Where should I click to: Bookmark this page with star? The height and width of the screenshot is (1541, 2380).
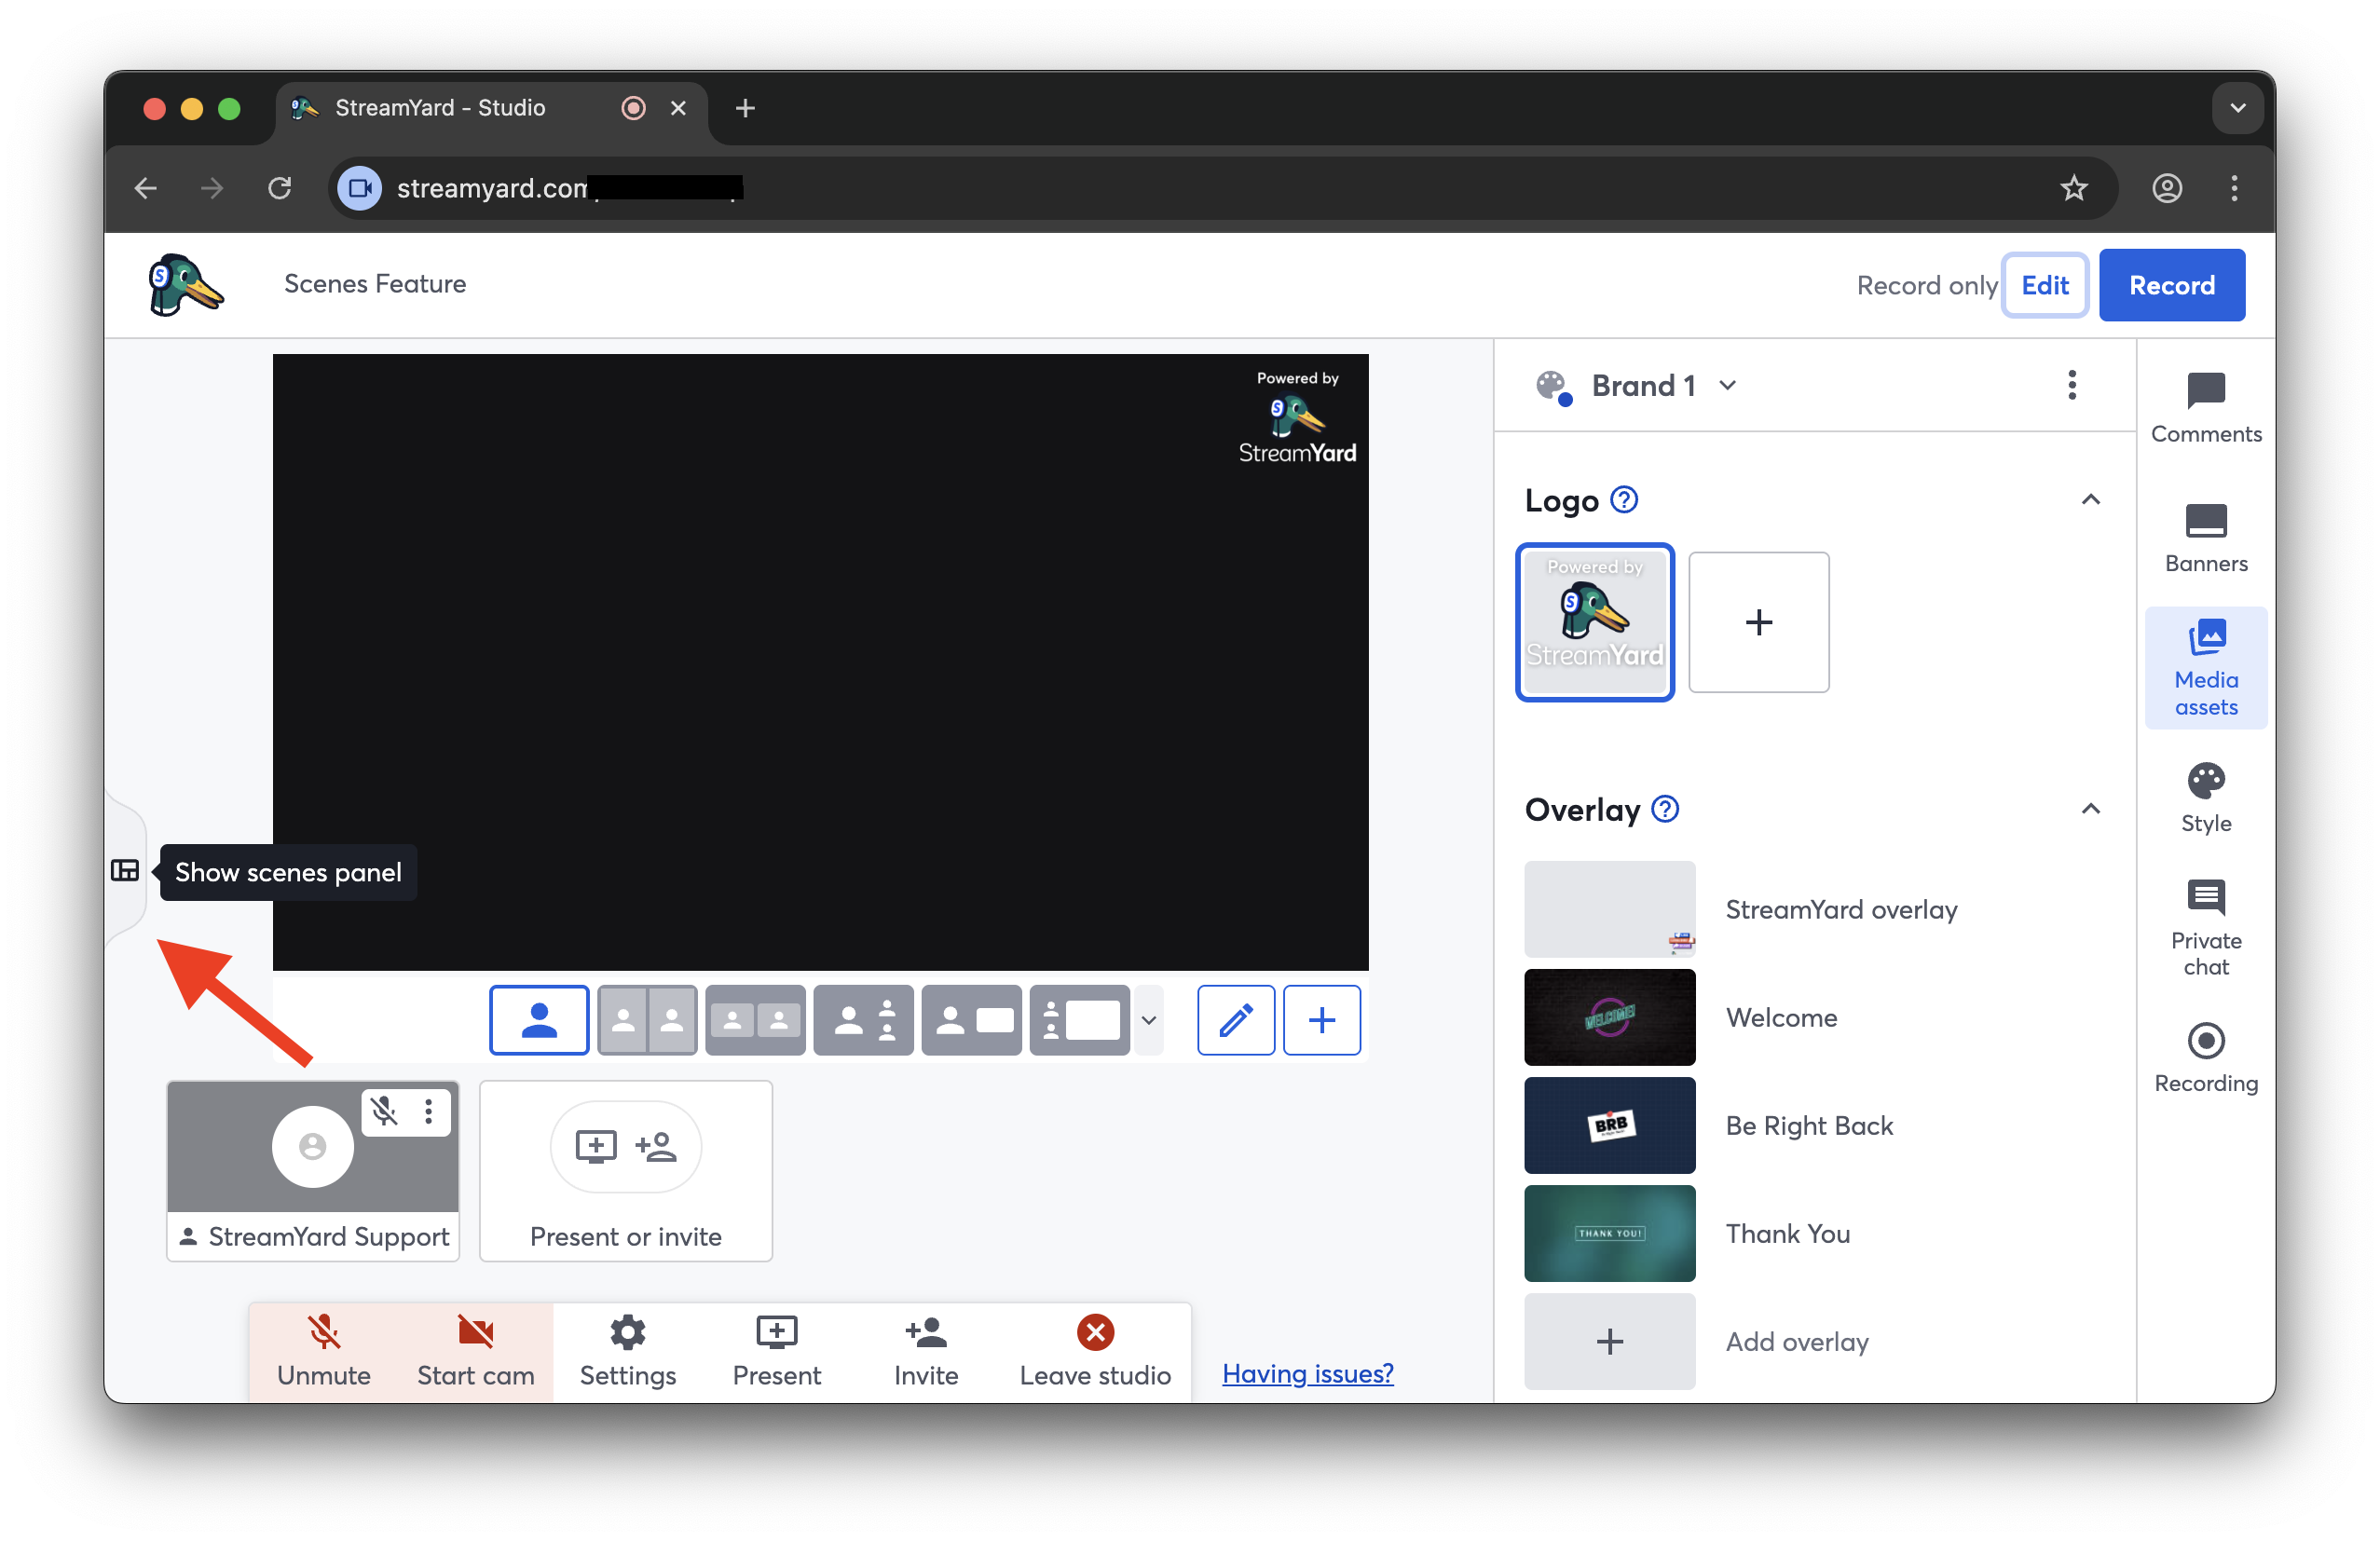[2073, 188]
